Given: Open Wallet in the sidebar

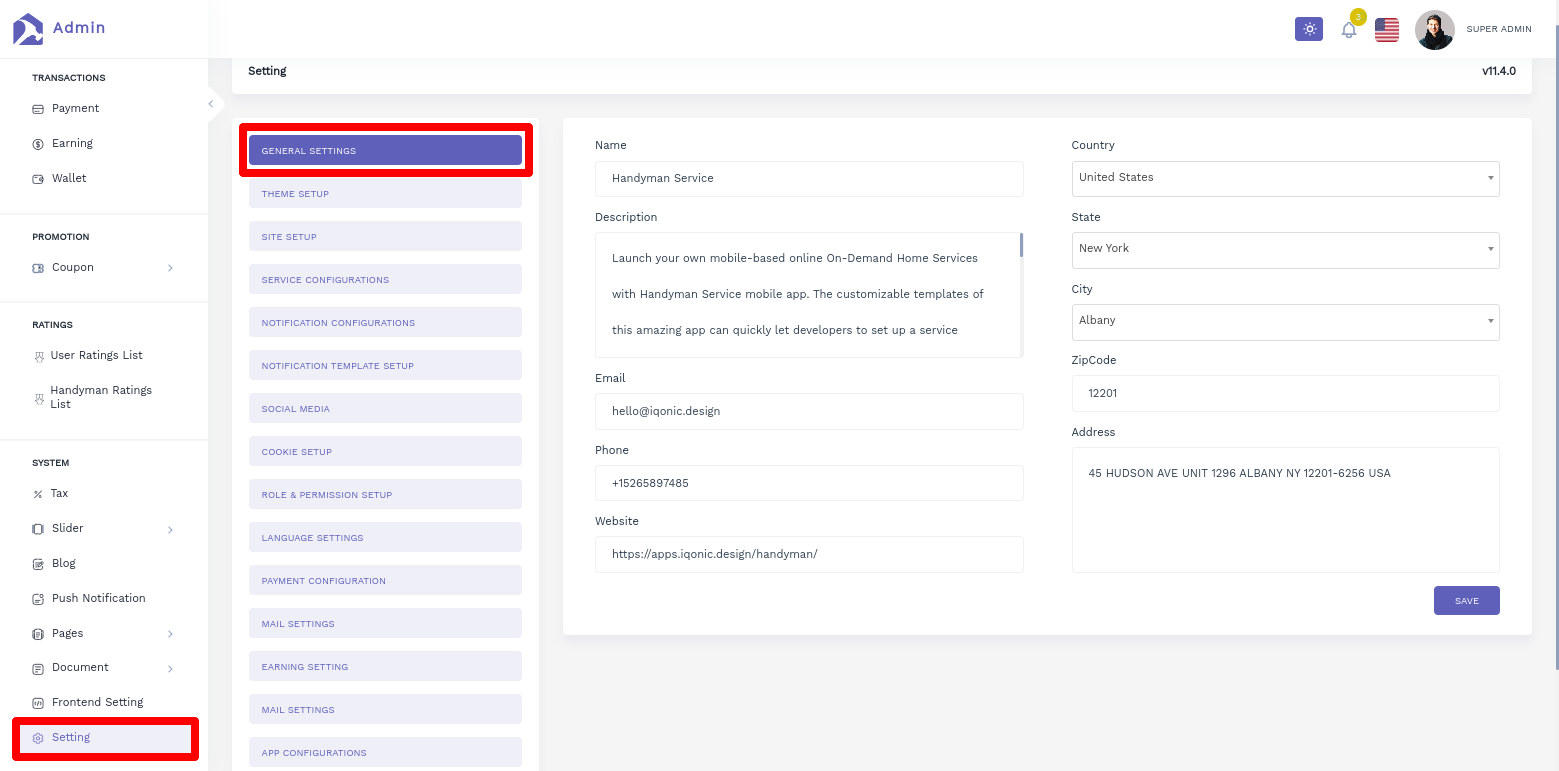Looking at the screenshot, I should (69, 179).
